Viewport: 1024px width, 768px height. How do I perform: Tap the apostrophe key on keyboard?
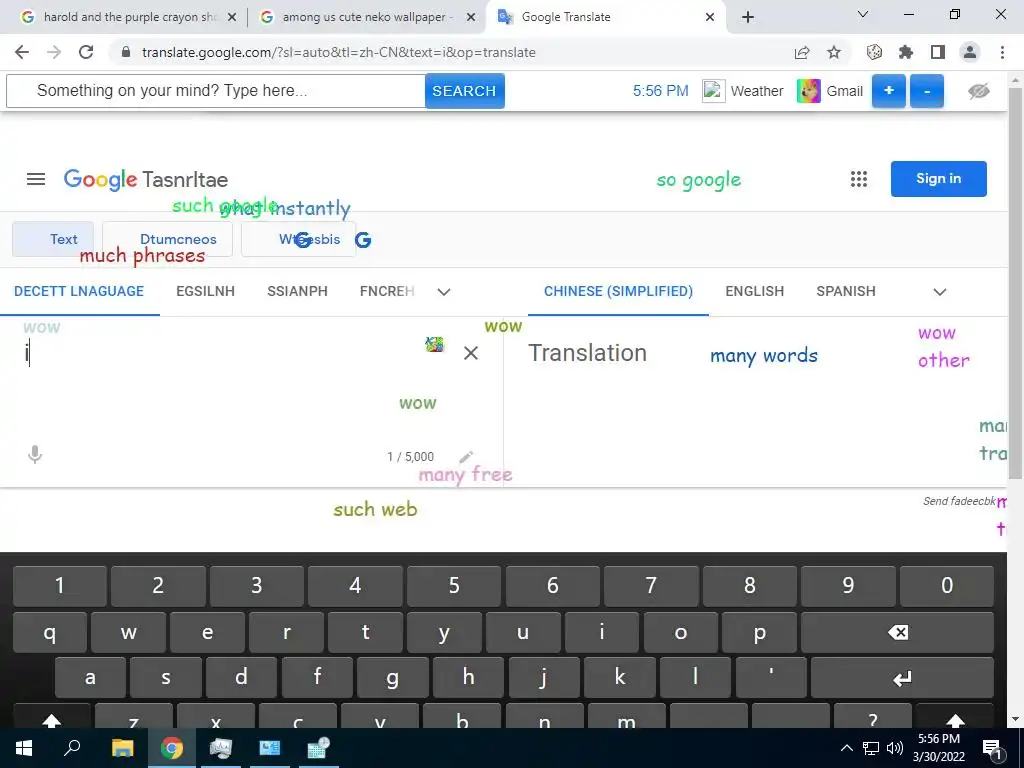(x=771, y=679)
